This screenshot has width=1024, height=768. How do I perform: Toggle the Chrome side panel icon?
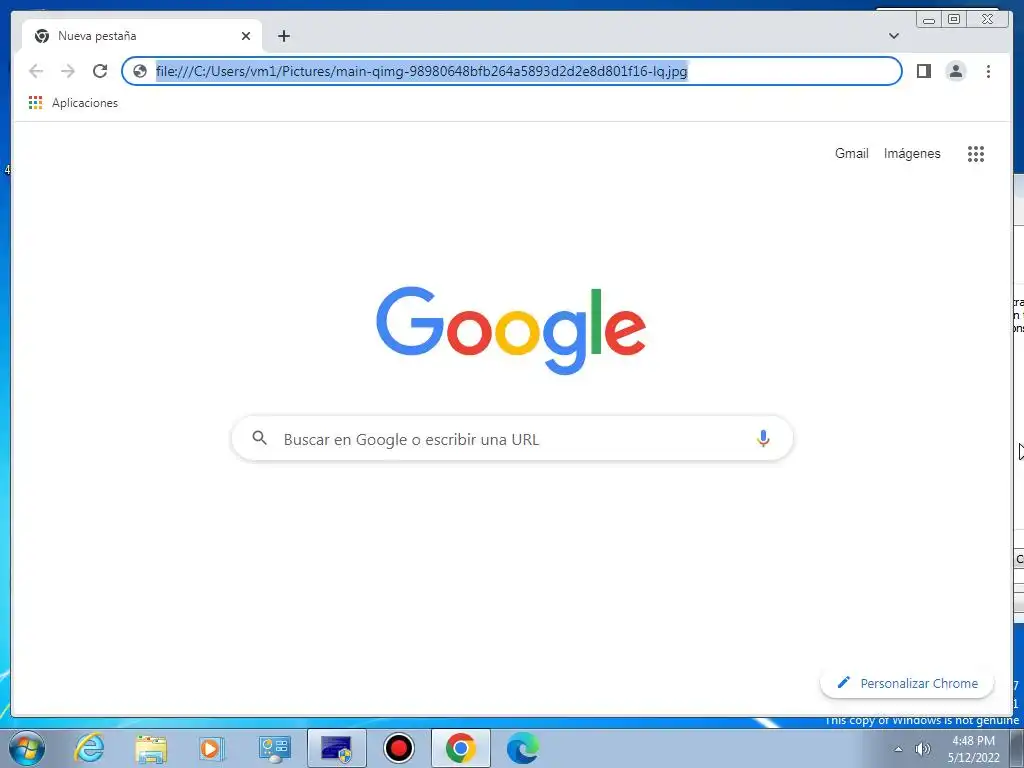pyautogui.click(x=923, y=71)
